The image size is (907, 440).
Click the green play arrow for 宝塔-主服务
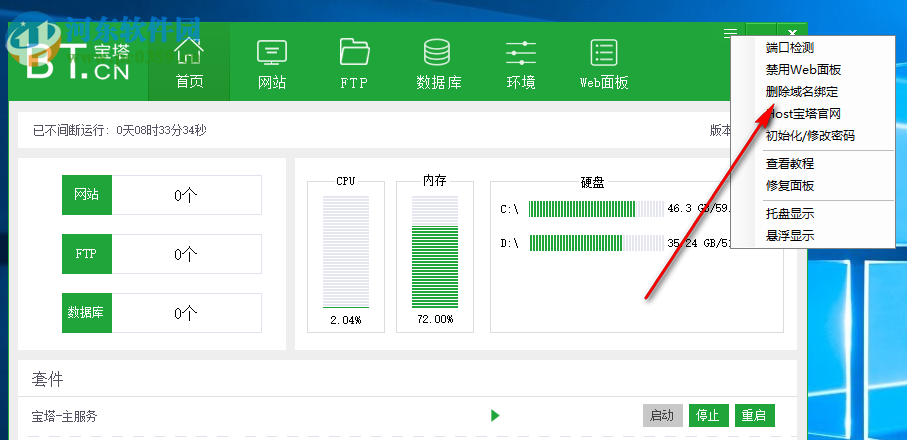coord(495,415)
